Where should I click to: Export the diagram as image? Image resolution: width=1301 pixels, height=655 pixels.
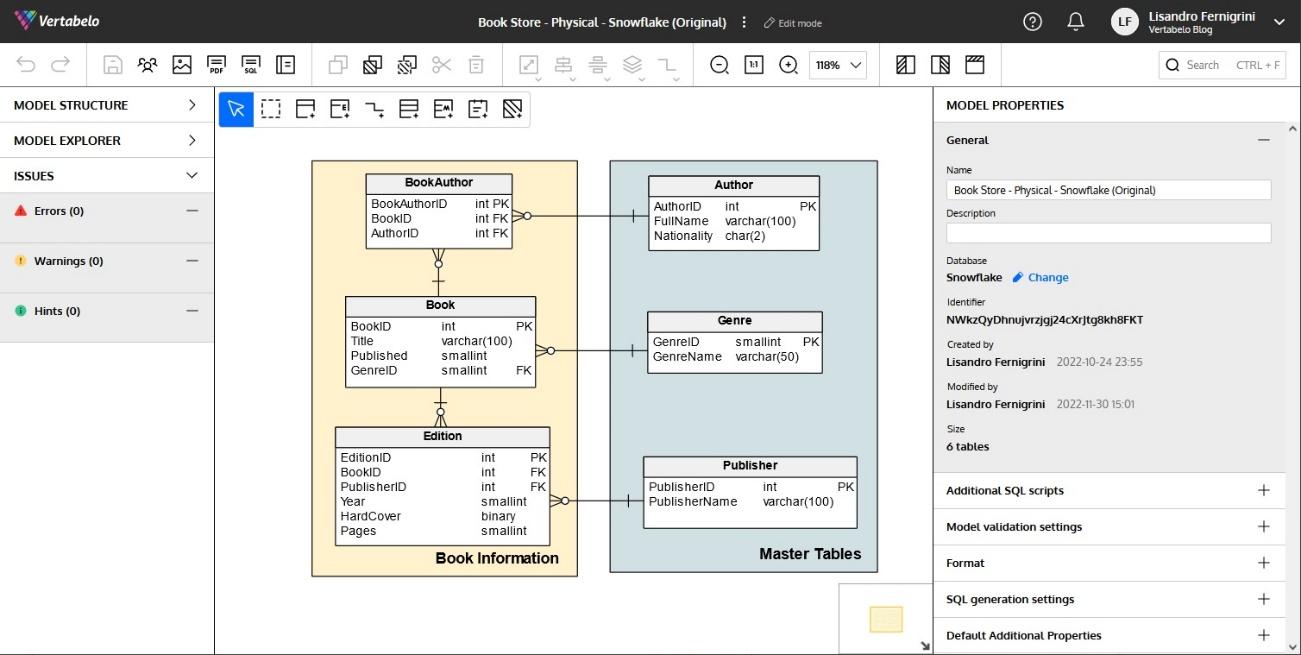pos(181,65)
